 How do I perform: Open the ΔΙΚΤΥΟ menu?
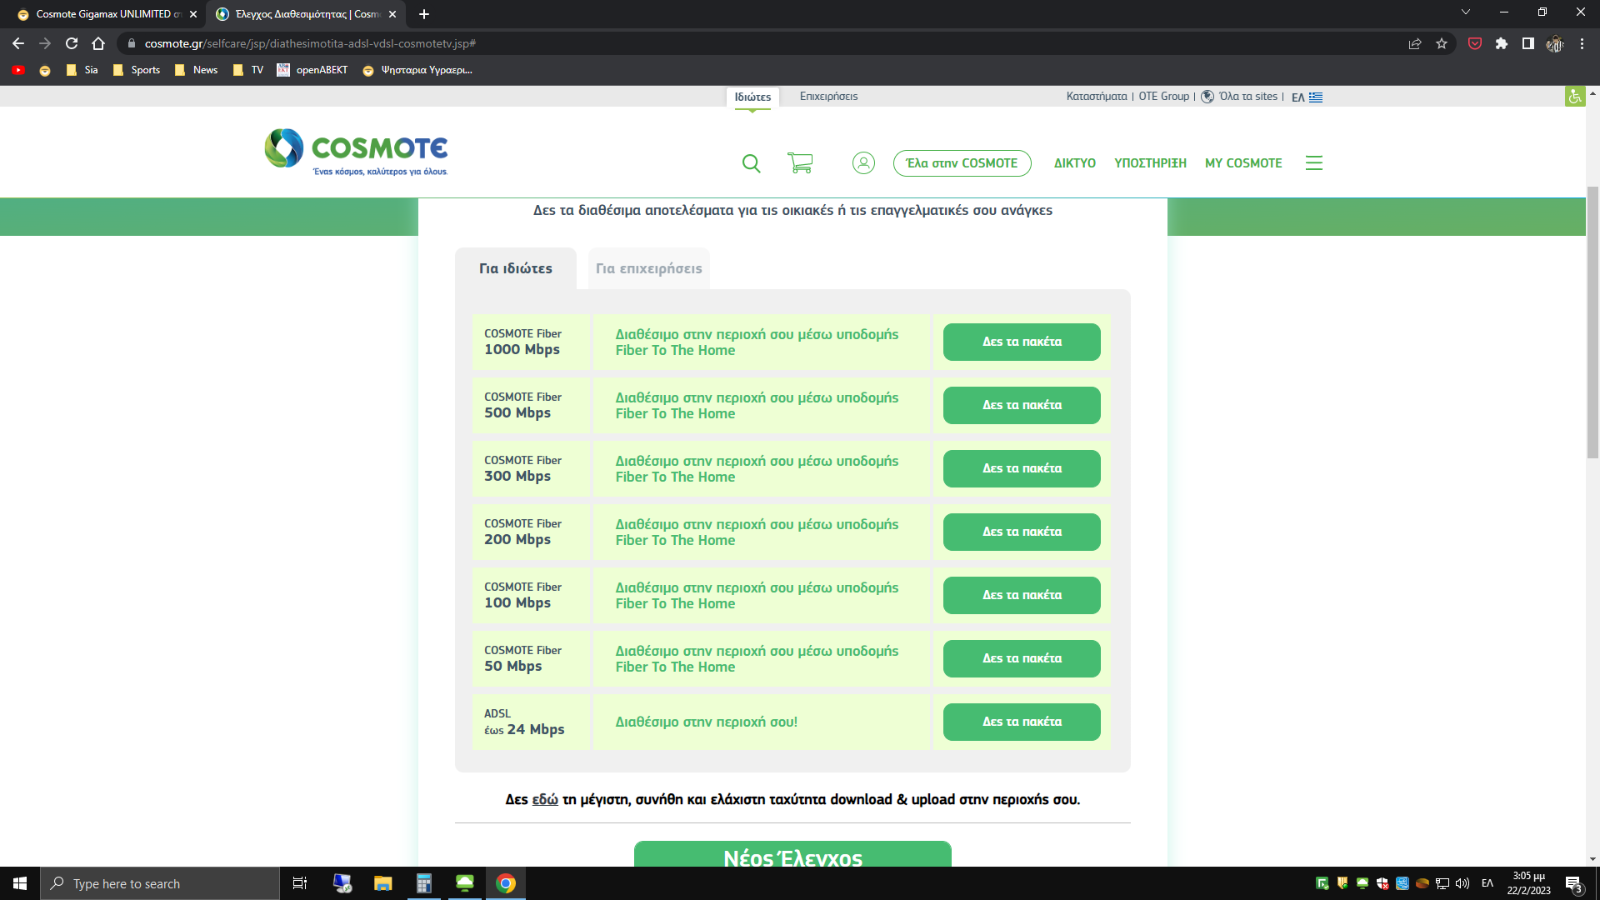click(x=1075, y=163)
